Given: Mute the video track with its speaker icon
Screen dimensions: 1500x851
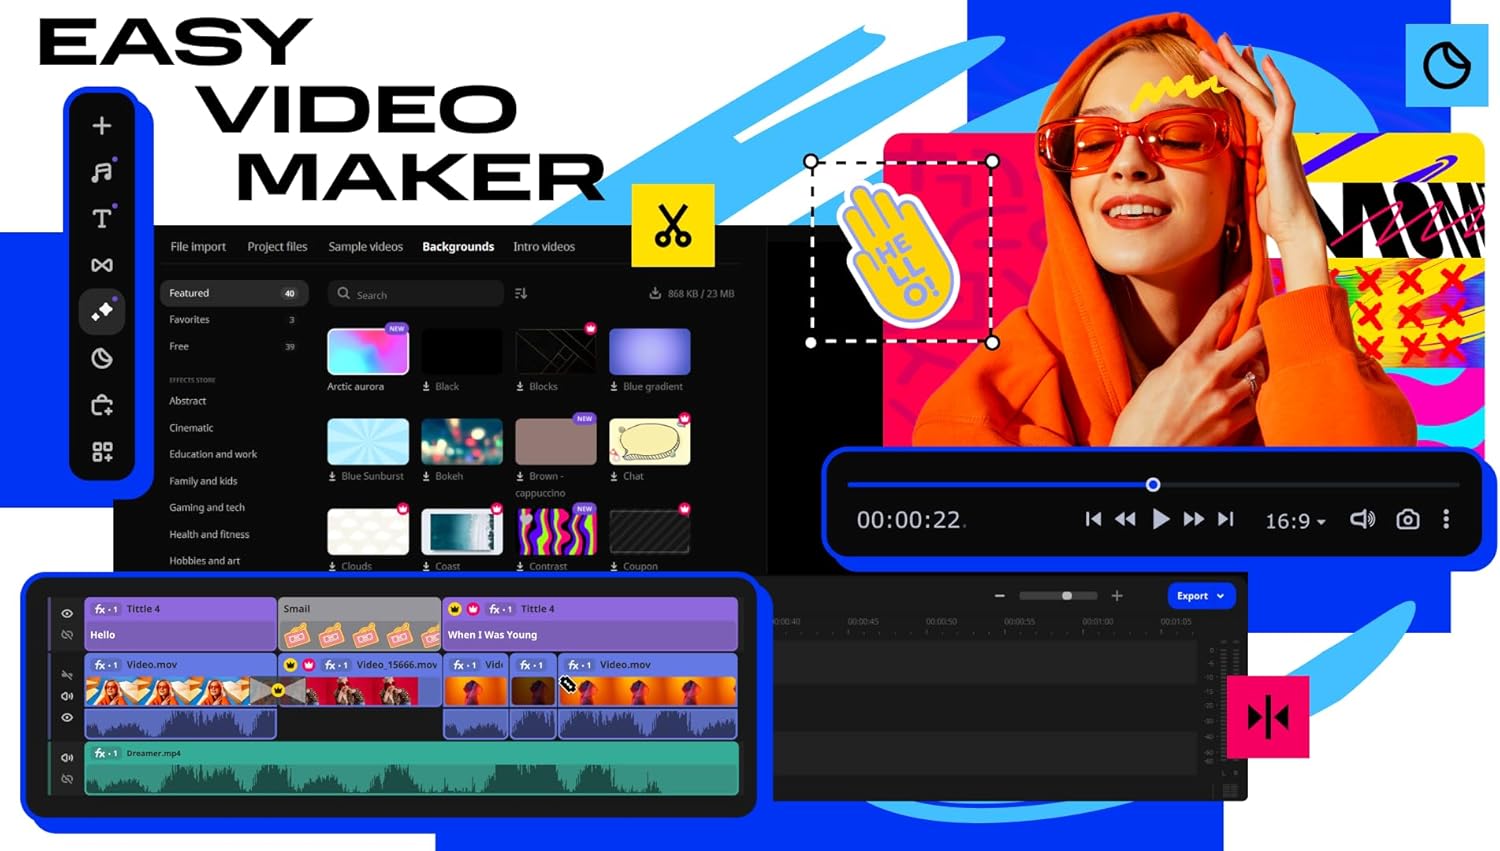Looking at the screenshot, I should click(x=67, y=696).
